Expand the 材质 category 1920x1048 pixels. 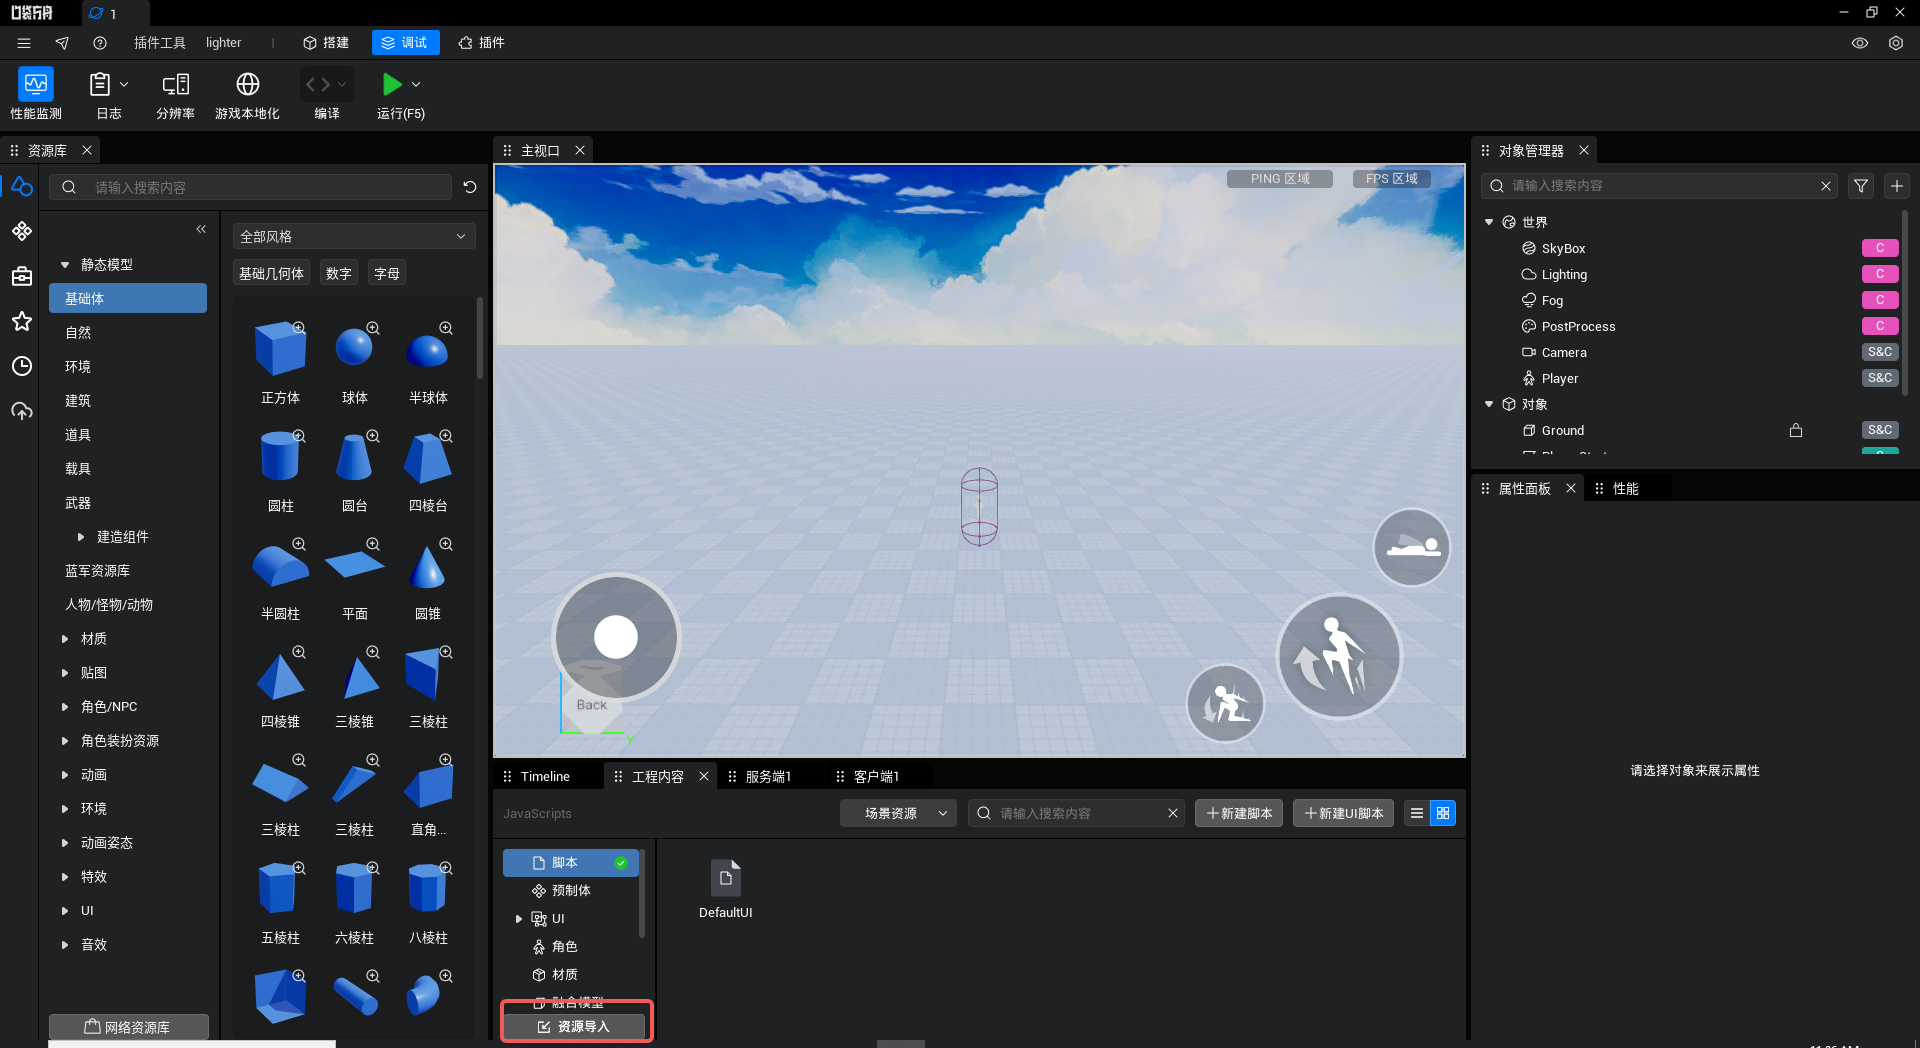(x=65, y=639)
